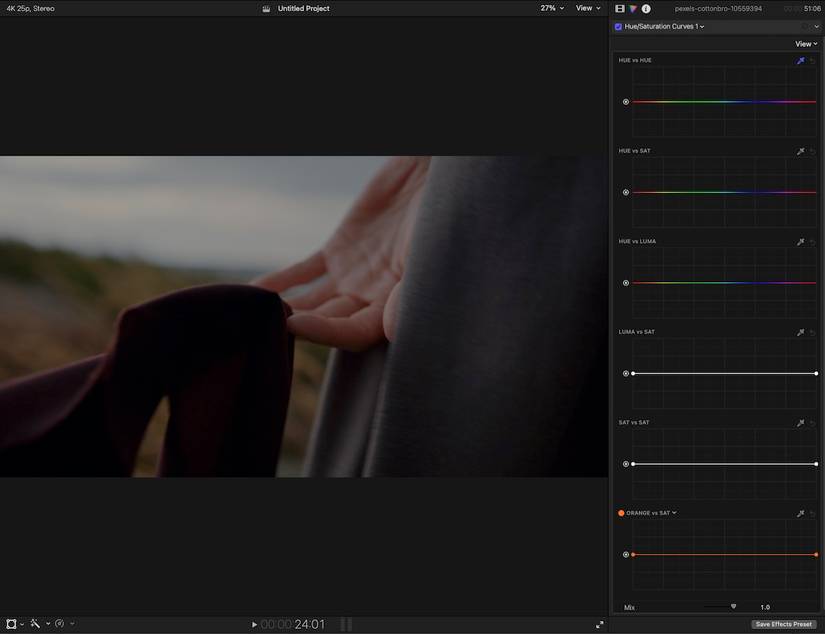This screenshot has width=825, height=634.
Task: Open the View menu in the curves panel
Action: point(804,43)
